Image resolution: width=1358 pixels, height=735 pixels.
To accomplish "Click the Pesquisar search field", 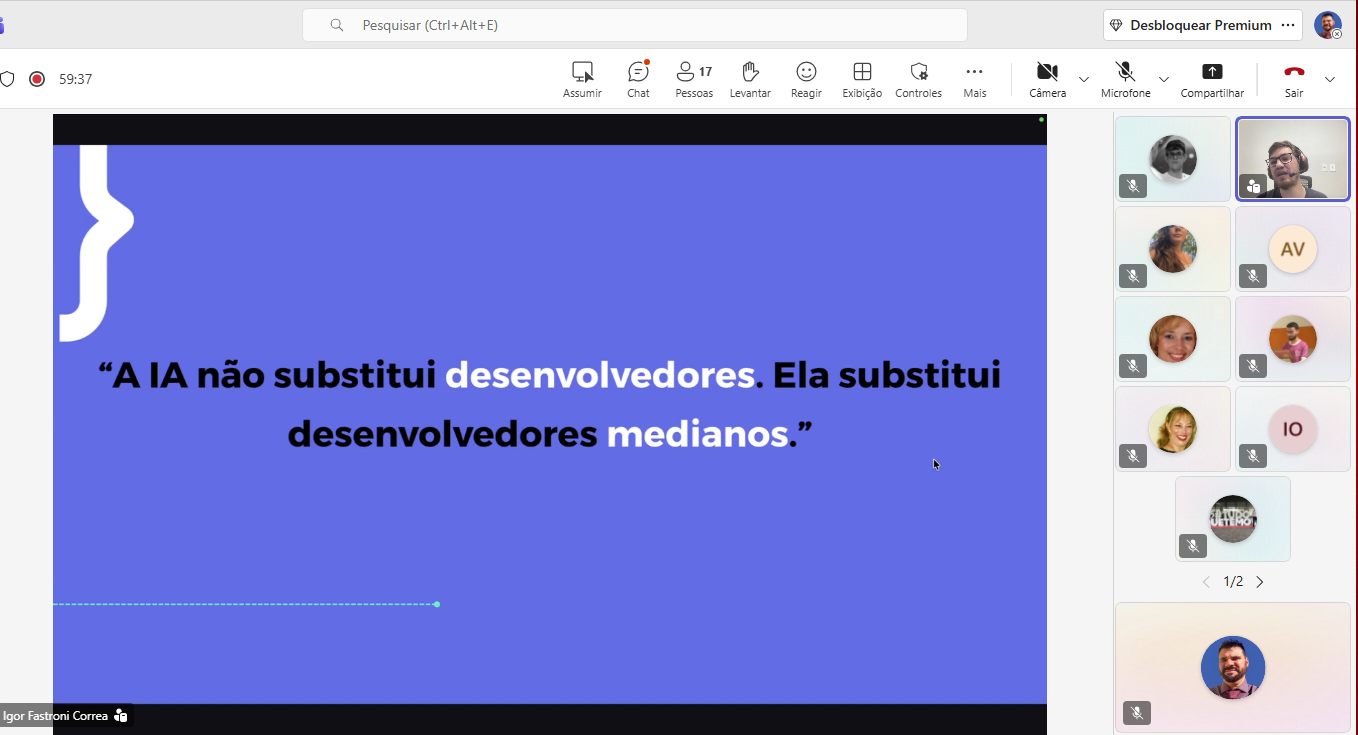I will pos(634,25).
